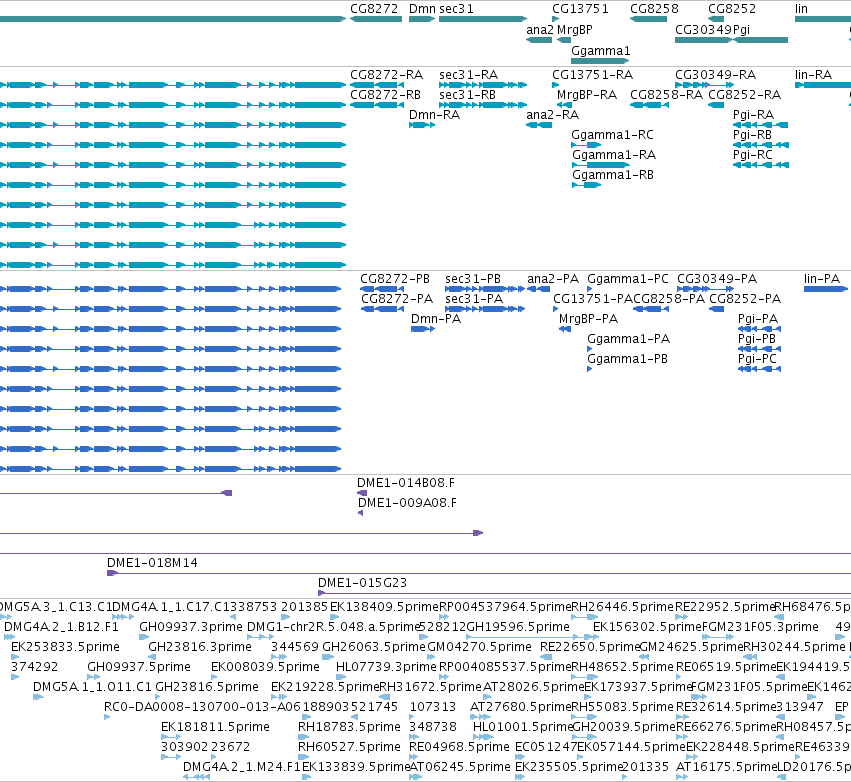
Task: Select the CG8272-RB transcript label
Action: coord(385,94)
